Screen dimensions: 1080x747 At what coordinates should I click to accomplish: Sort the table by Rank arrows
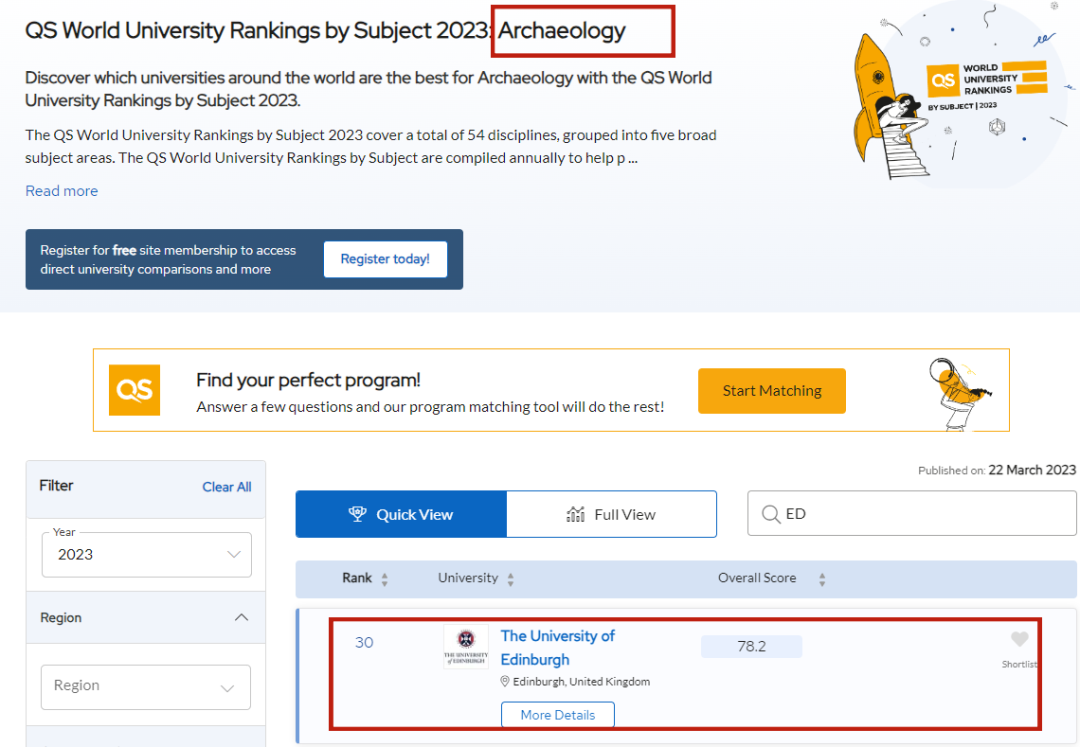[x=384, y=580]
